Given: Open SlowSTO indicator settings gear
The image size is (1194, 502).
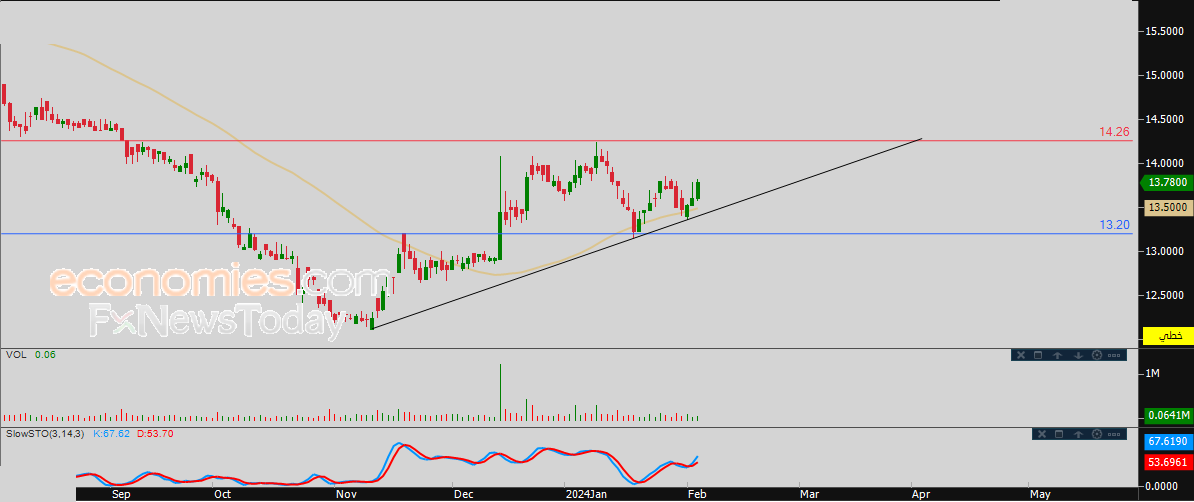Looking at the screenshot, I should point(1097,434).
